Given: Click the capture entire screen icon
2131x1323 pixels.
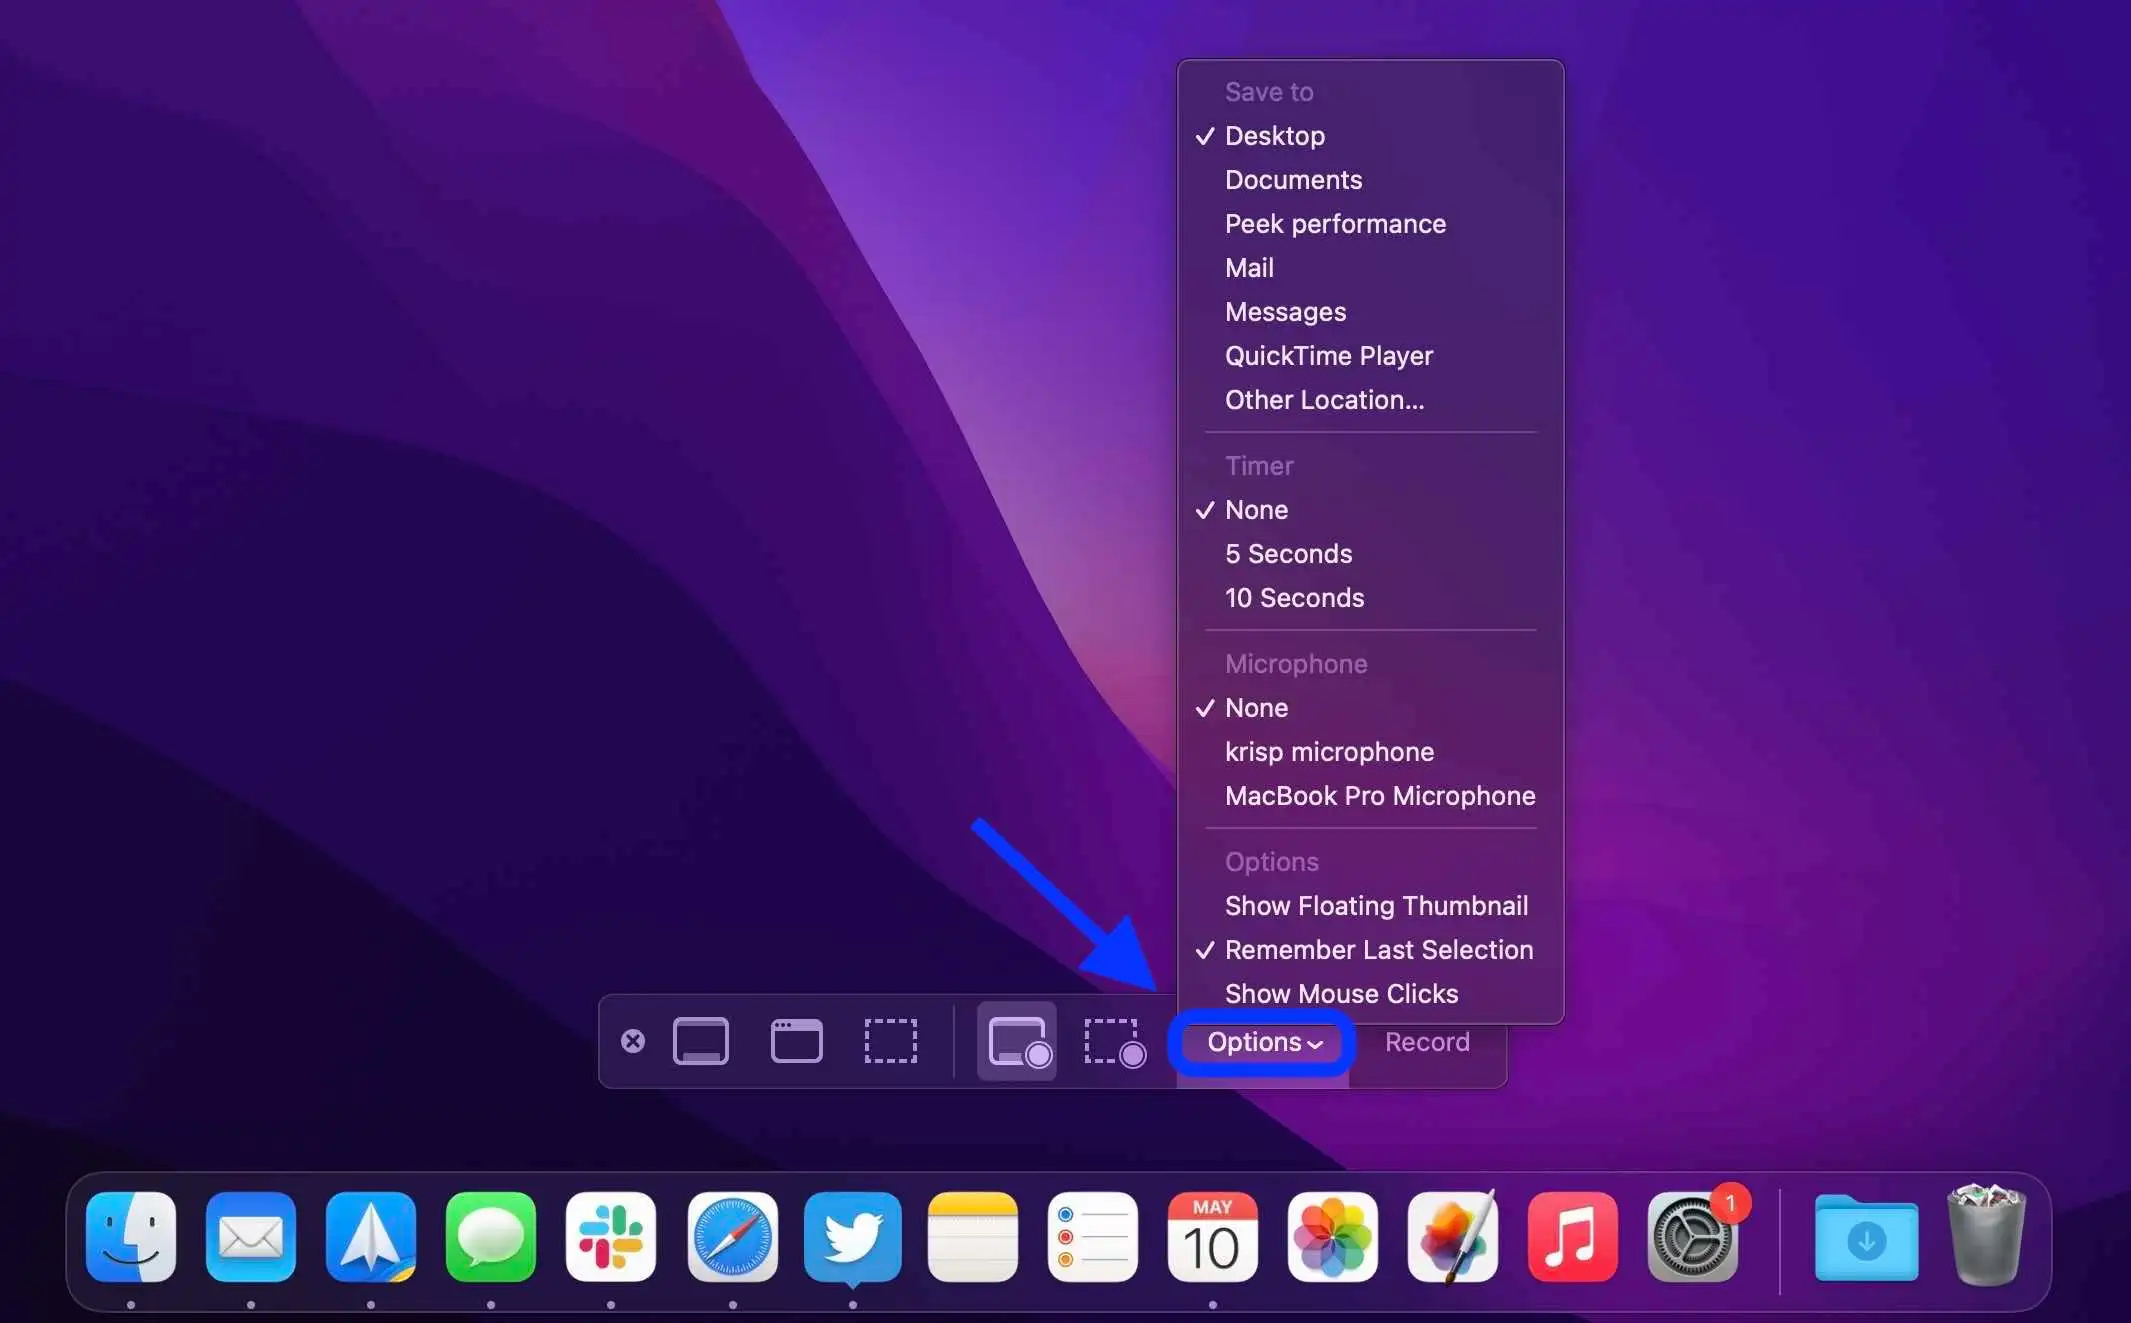Looking at the screenshot, I should tap(700, 1041).
